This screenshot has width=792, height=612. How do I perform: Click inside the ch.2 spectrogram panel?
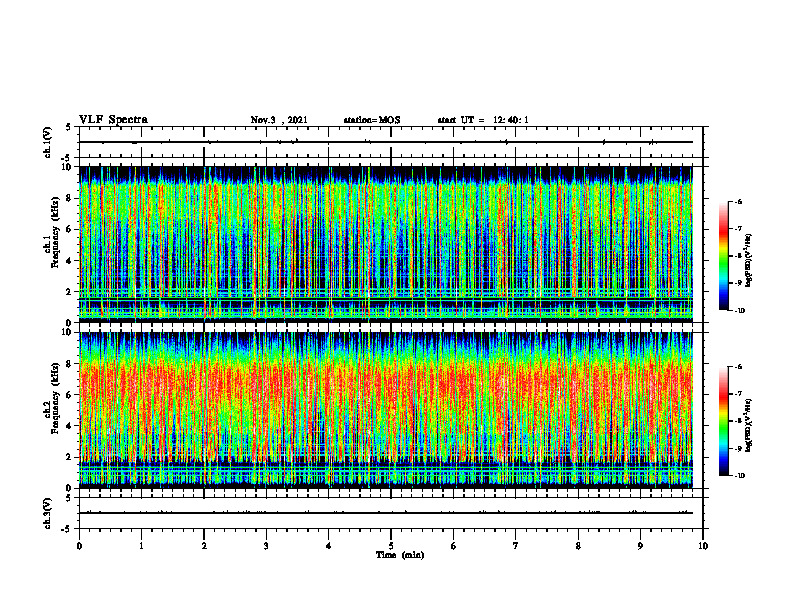(386, 410)
